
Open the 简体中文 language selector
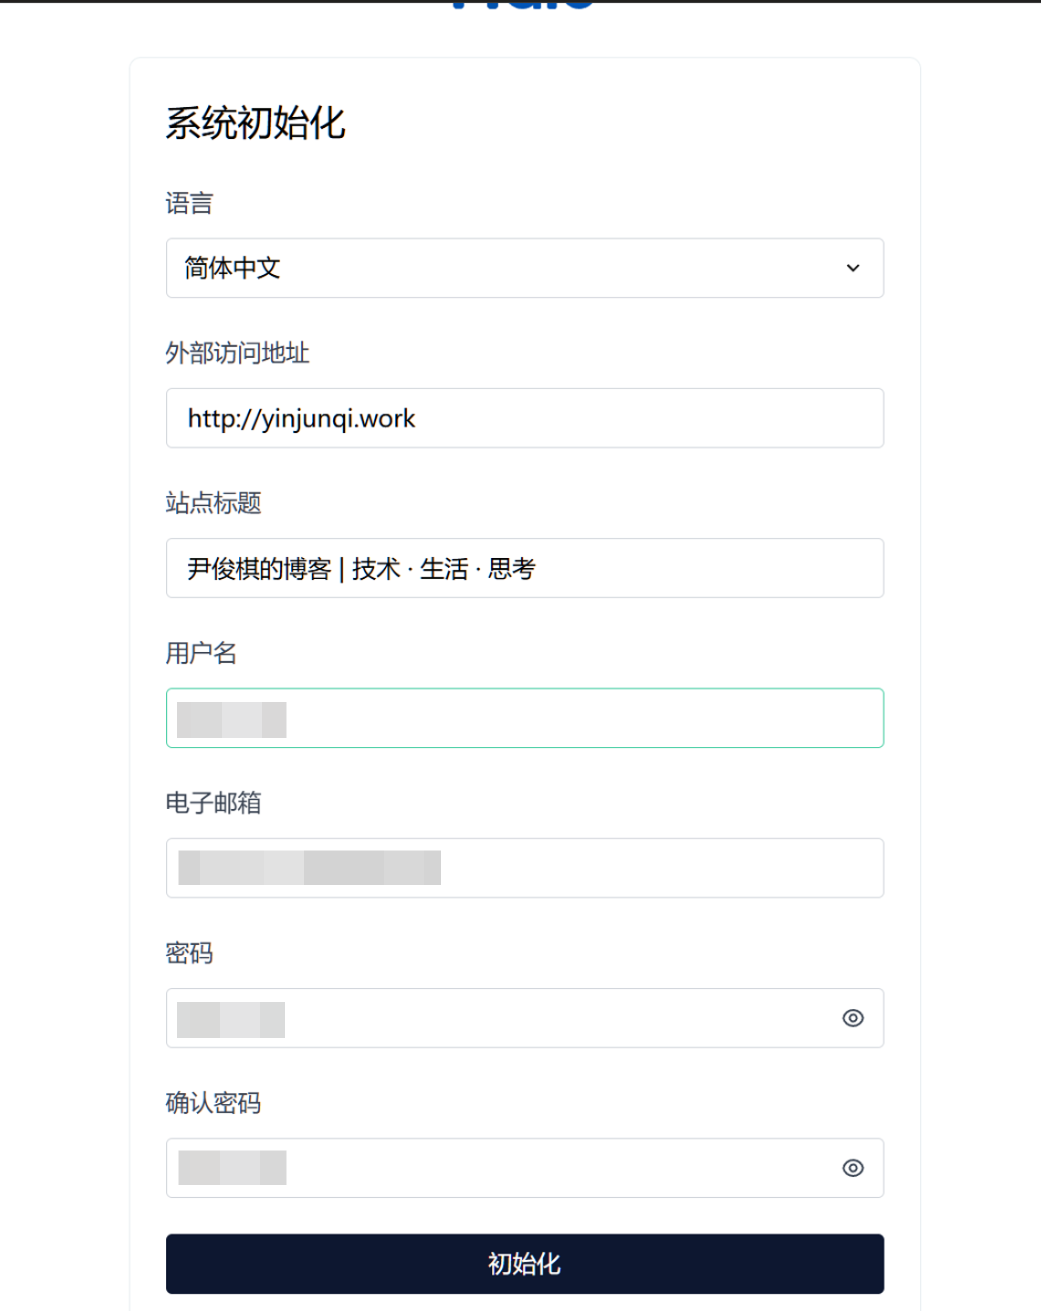(x=525, y=268)
